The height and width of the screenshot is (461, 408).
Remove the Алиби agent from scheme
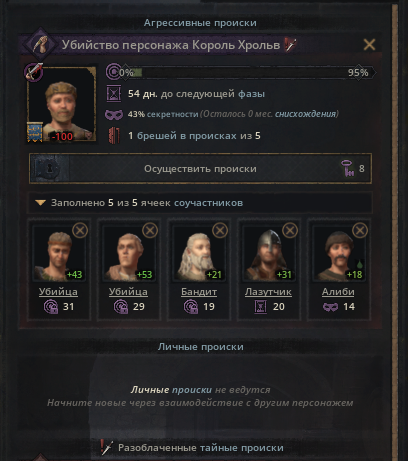point(360,230)
